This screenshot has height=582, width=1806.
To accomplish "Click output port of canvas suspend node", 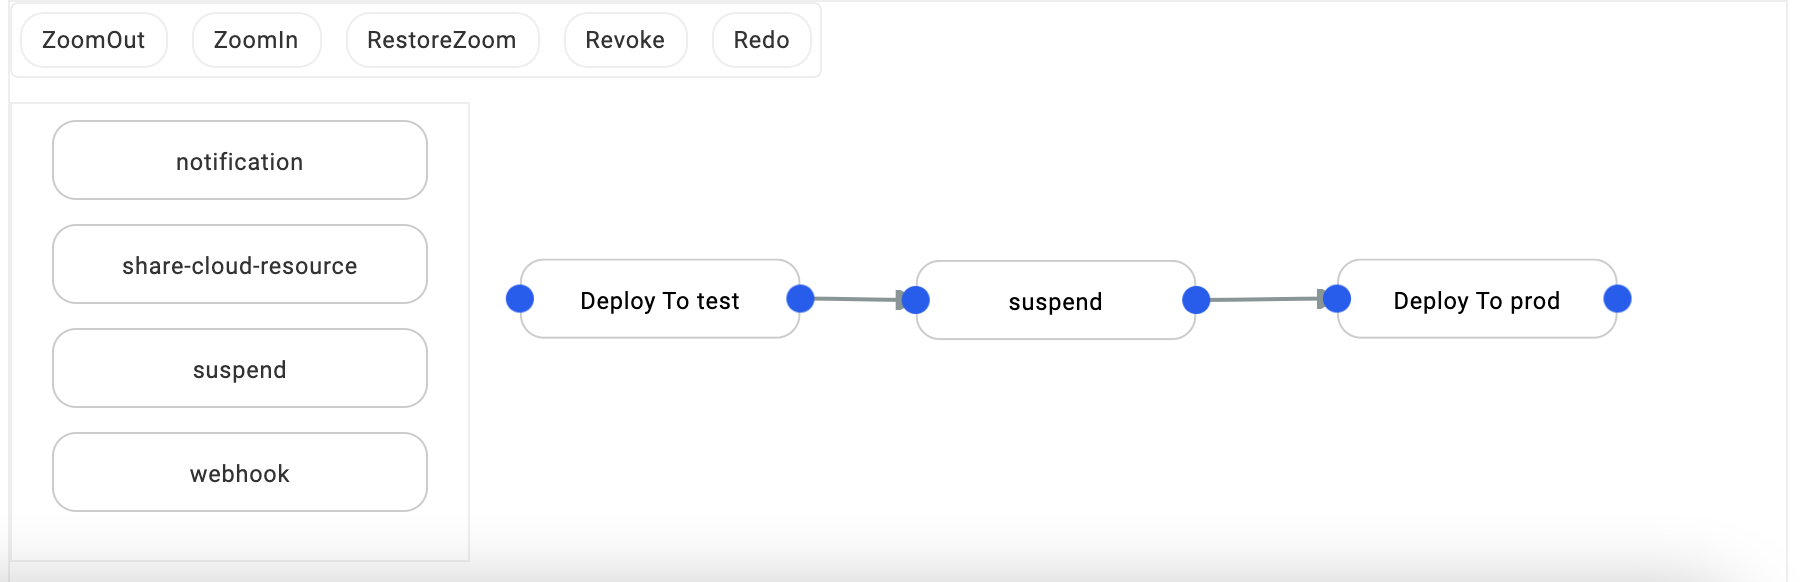I will click(1196, 300).
